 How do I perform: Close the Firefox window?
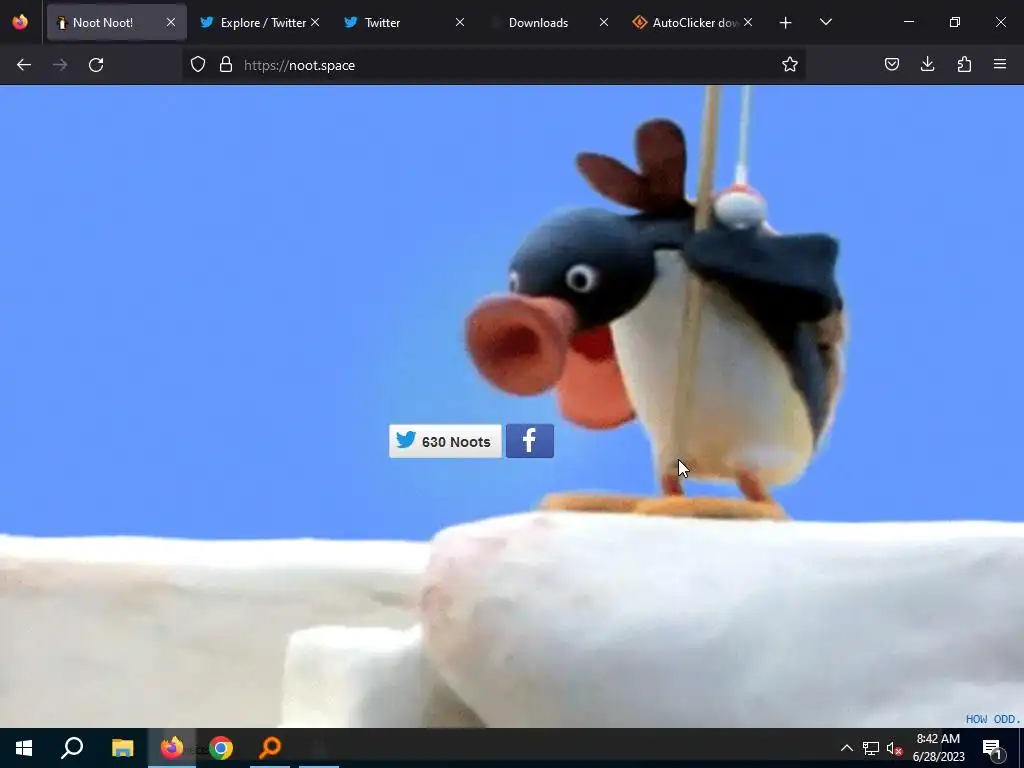(1000, 22)
